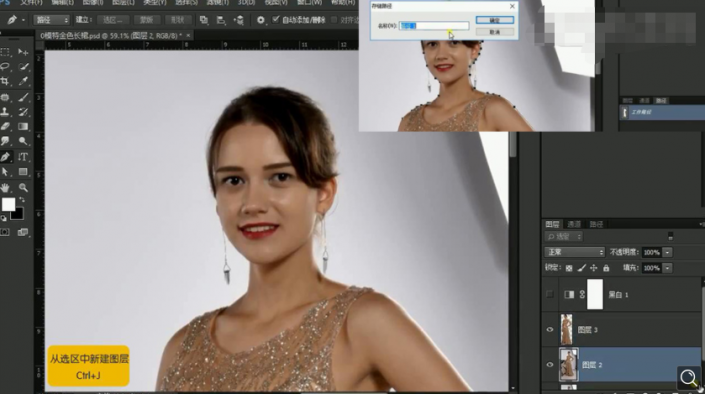705x394 pixels.
Task: Click lock transparent pixels icon
Action: tap(569, 268)
